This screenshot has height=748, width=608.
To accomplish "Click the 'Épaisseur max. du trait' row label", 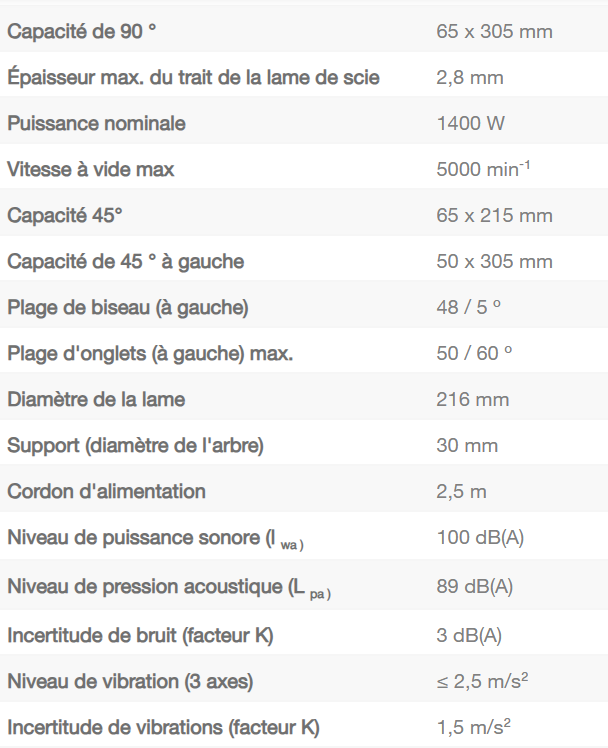I will tap(193, 77).
